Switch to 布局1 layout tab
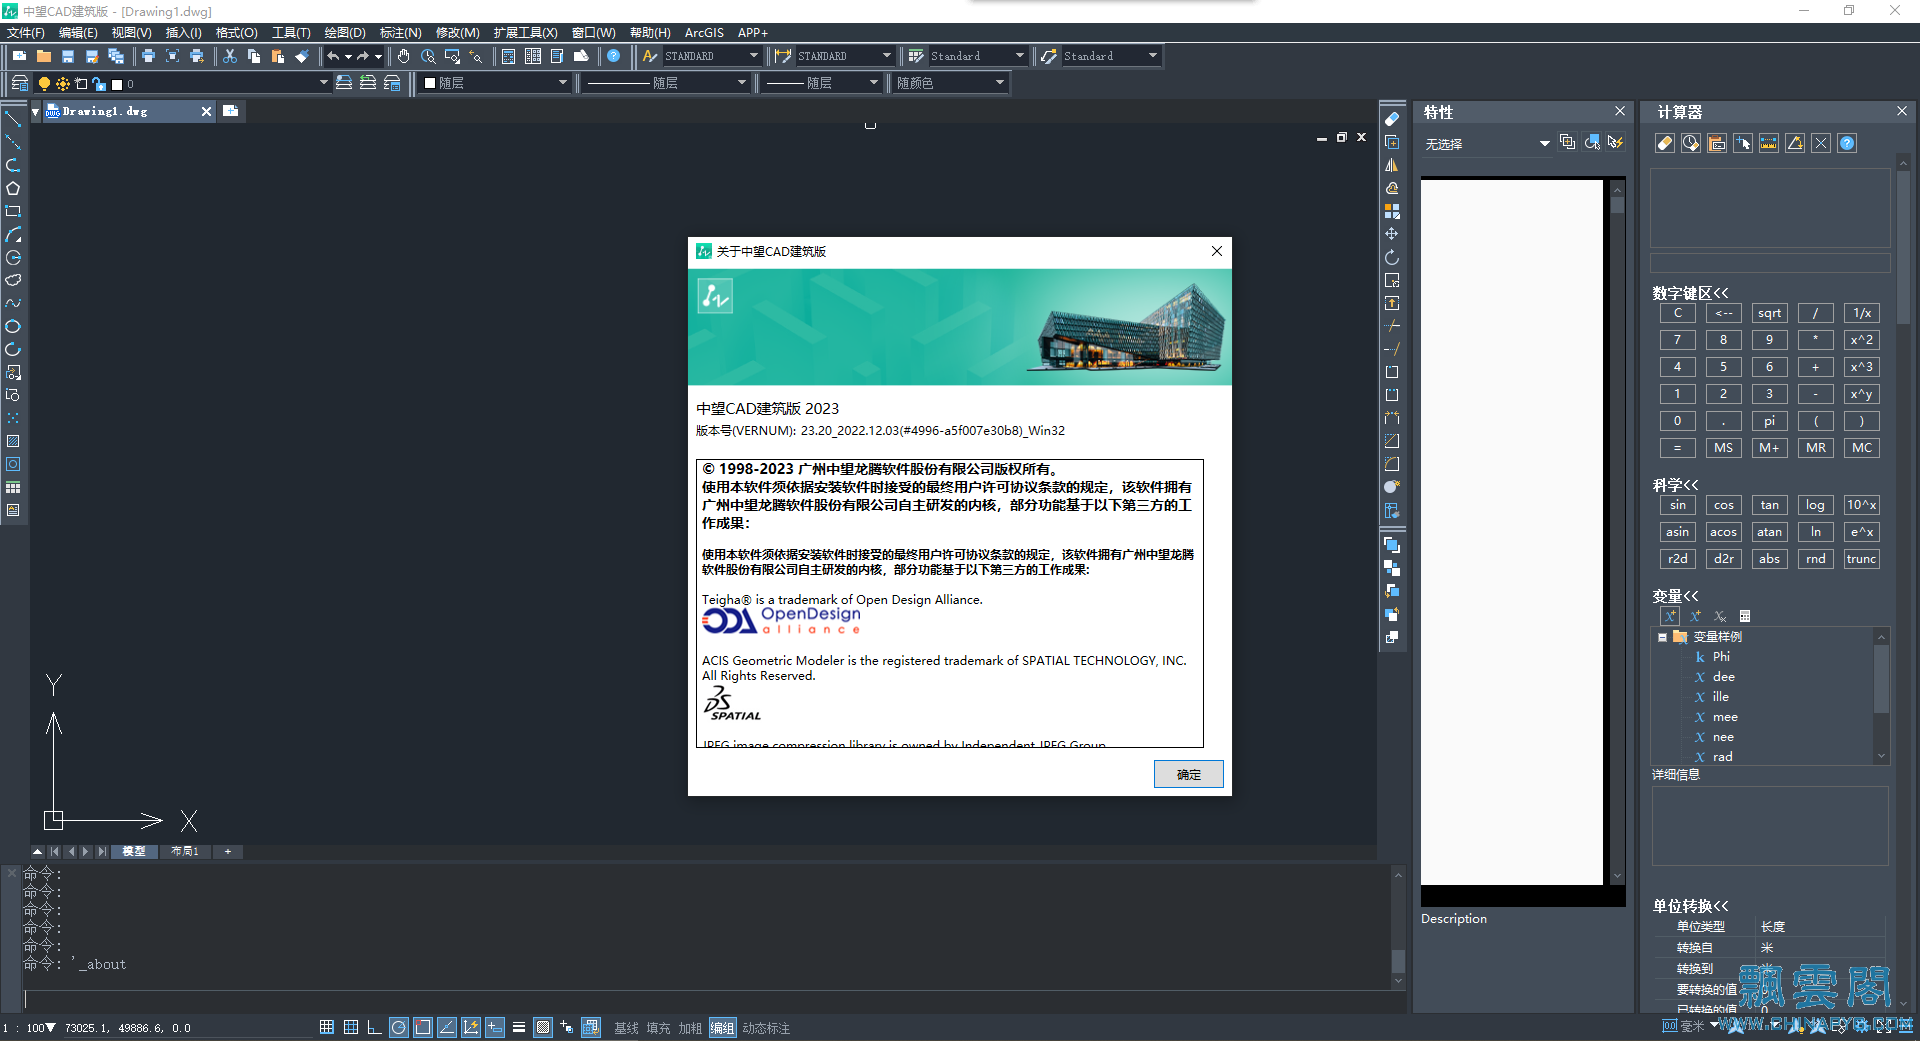Screen dimensions: 1920x1041 click(x=185, y=851)
